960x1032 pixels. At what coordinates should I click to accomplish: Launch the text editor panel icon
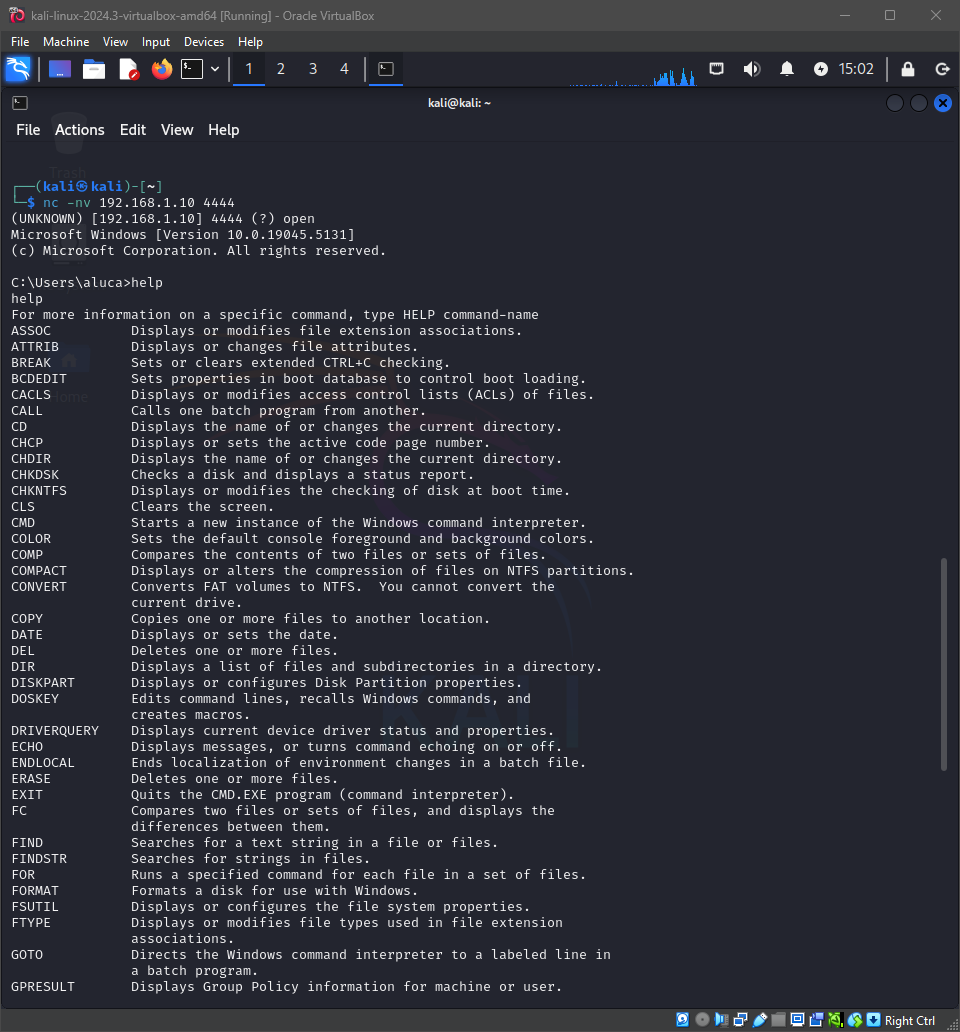[128, 69]
